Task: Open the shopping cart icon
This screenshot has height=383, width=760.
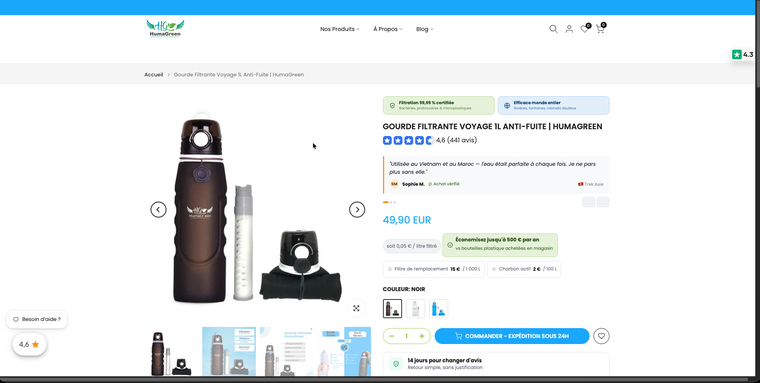Action: click(601, 29)
